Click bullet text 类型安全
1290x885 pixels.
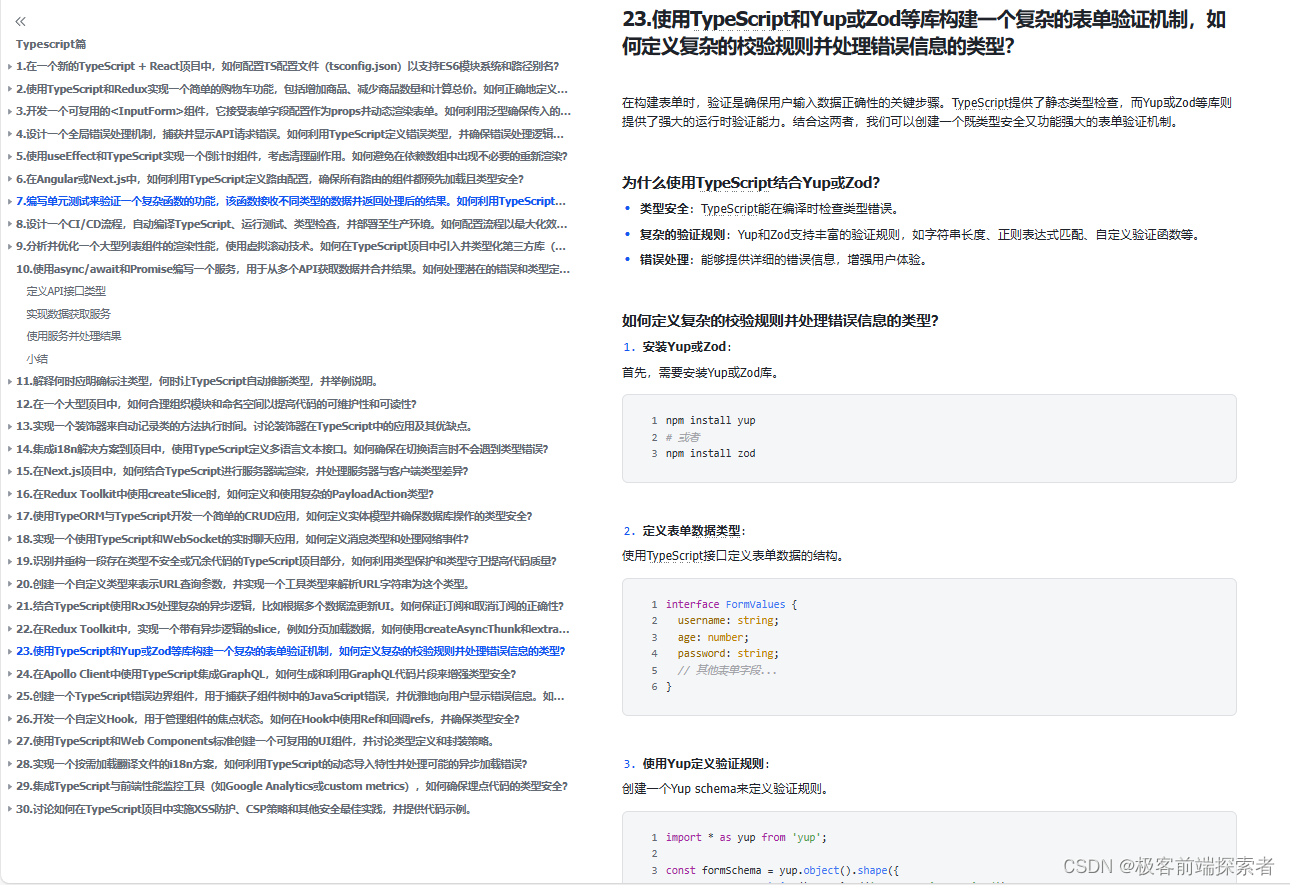tap(667, 209)
